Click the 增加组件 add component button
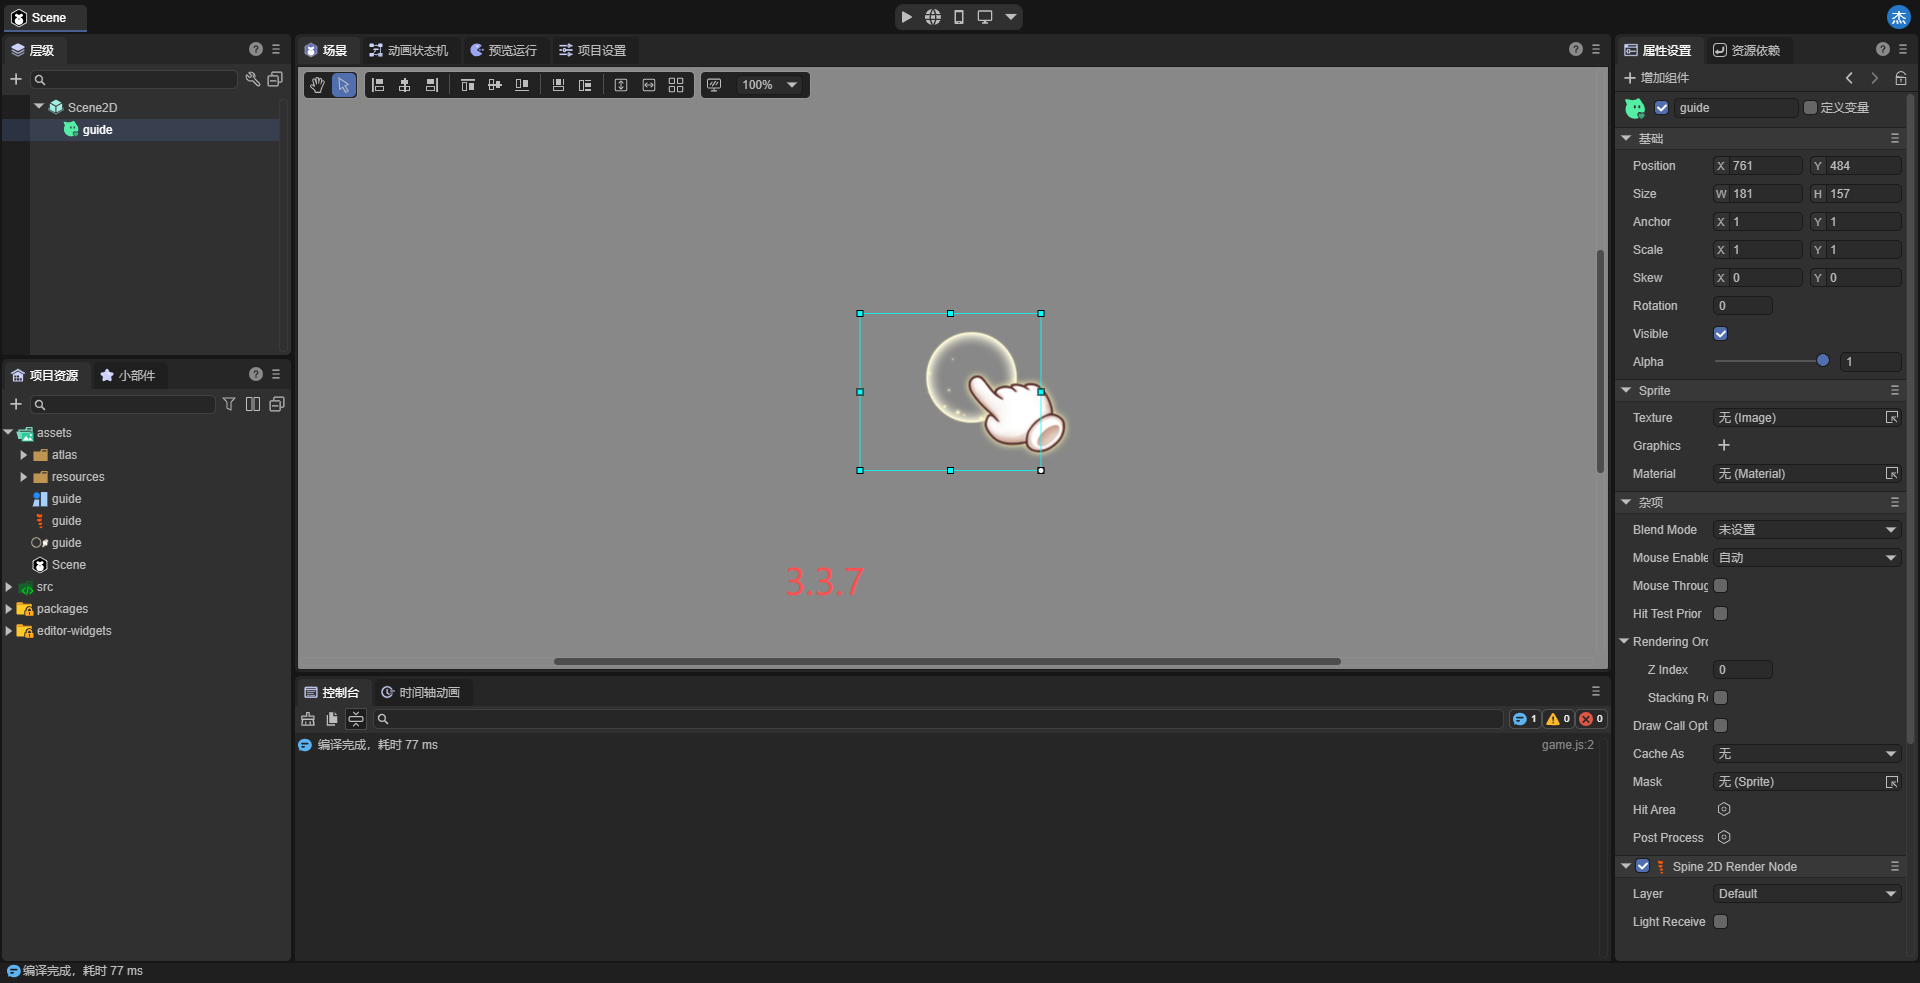The height and width of the screenshot is (983, 1920). coord(1656,78)
